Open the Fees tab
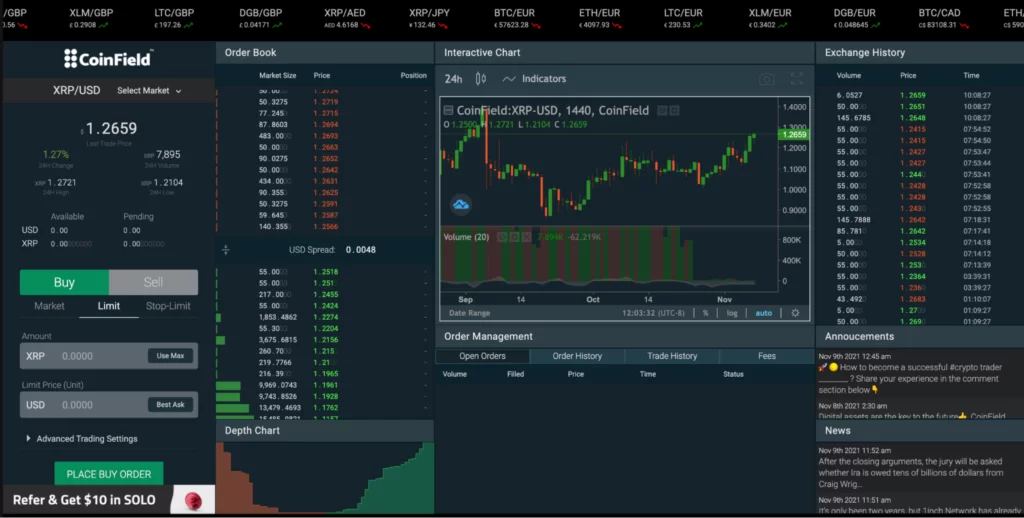Viewport: 1024px width, 518px height. coord(767,356)
